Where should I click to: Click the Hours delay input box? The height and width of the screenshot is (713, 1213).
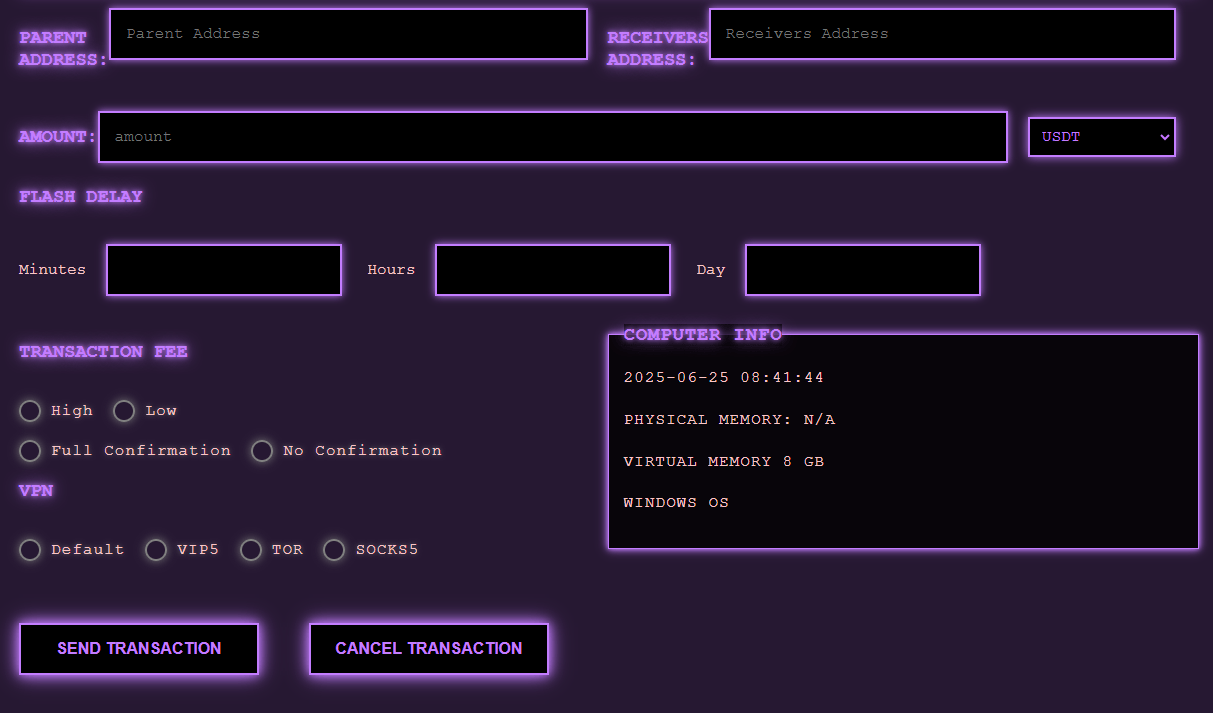553,270
